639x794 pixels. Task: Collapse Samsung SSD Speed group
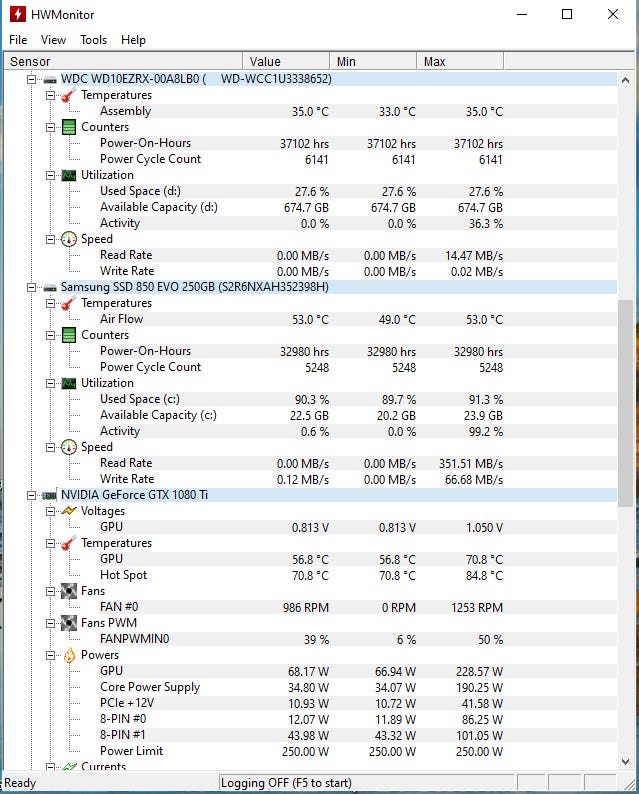pos(51,447)
